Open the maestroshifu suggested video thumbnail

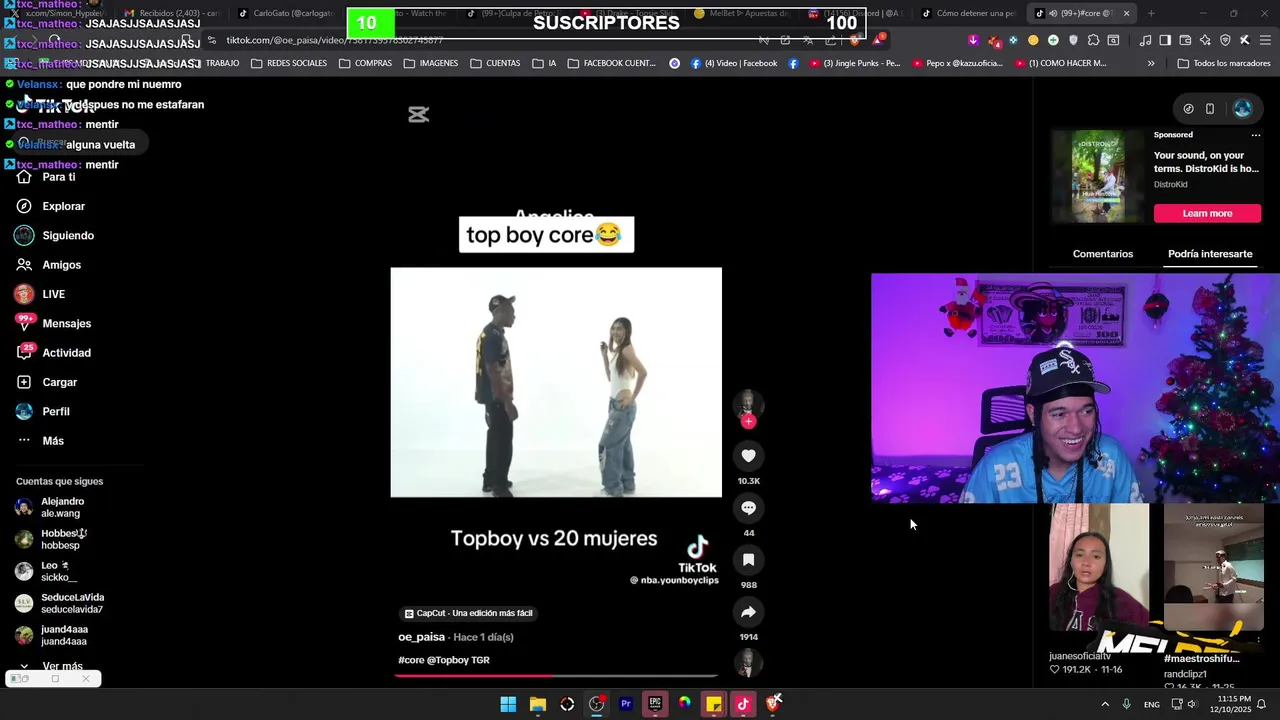(x=1213, y=567)
